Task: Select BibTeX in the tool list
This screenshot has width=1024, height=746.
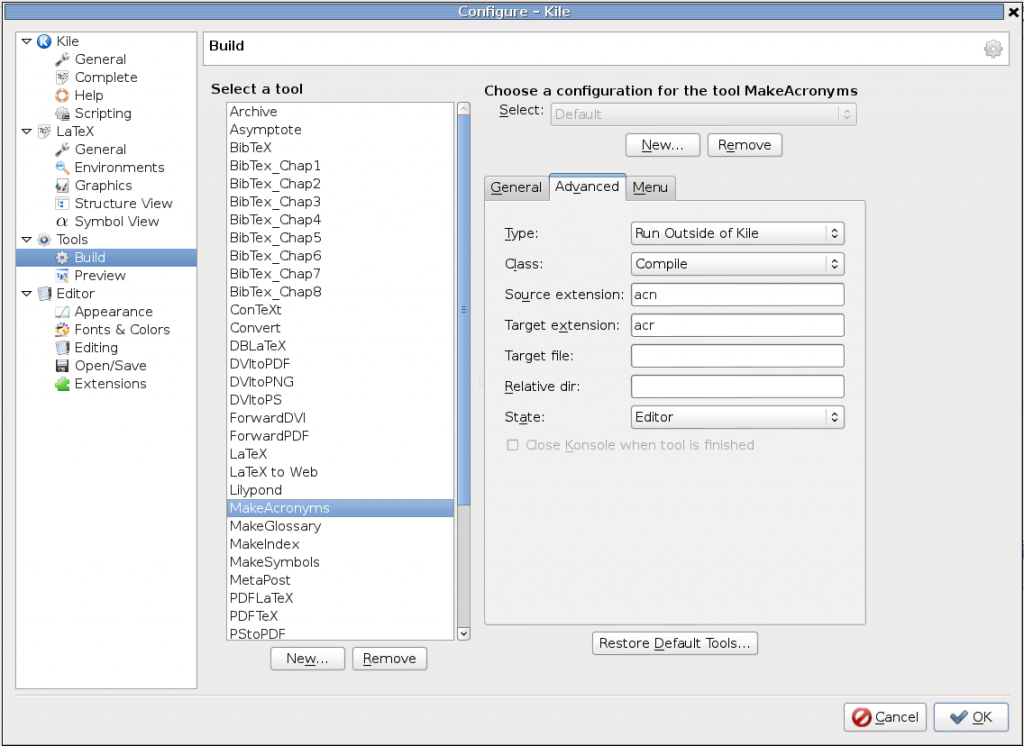Action: [340, 148]
